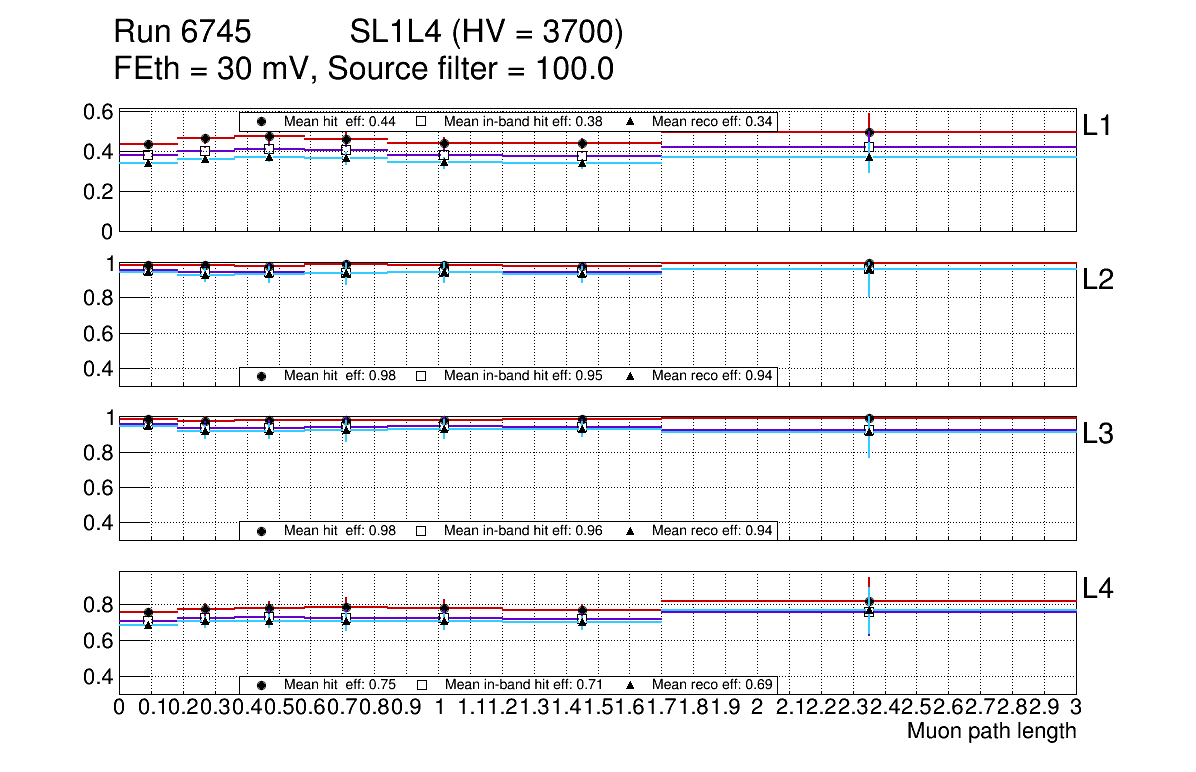Click the open square marker in L3 legend
Viewport: 1196px width, 772px height.
(x=421, y=530)
